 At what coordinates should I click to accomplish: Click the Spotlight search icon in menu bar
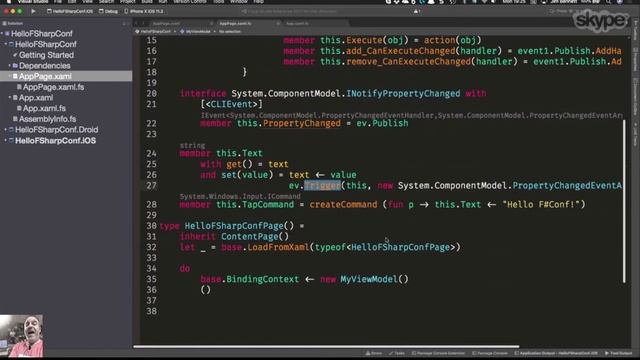(609, 2)
